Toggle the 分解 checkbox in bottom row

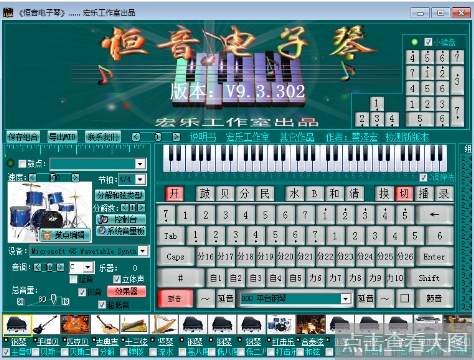[95, 352]
